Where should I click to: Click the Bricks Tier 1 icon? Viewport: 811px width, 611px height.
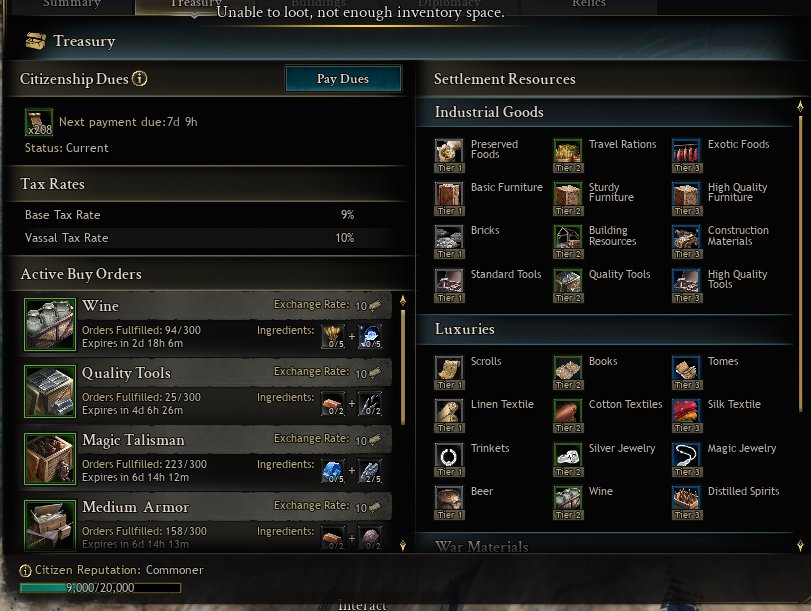pyautogui.click(x=448, y=242)
